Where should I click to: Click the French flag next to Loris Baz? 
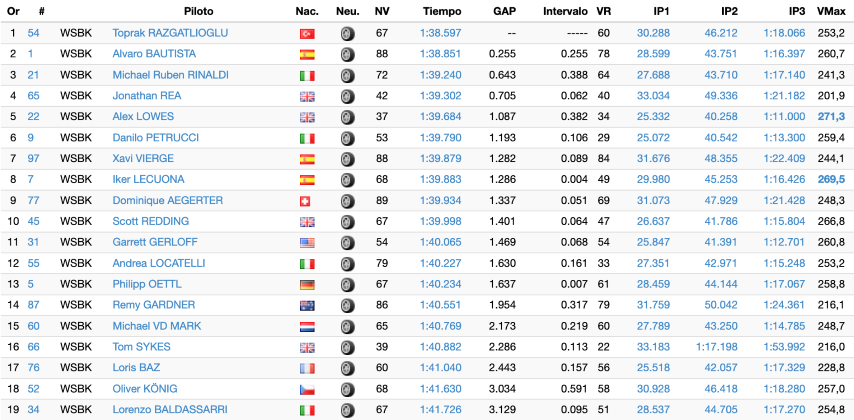(x=307, y=369)
